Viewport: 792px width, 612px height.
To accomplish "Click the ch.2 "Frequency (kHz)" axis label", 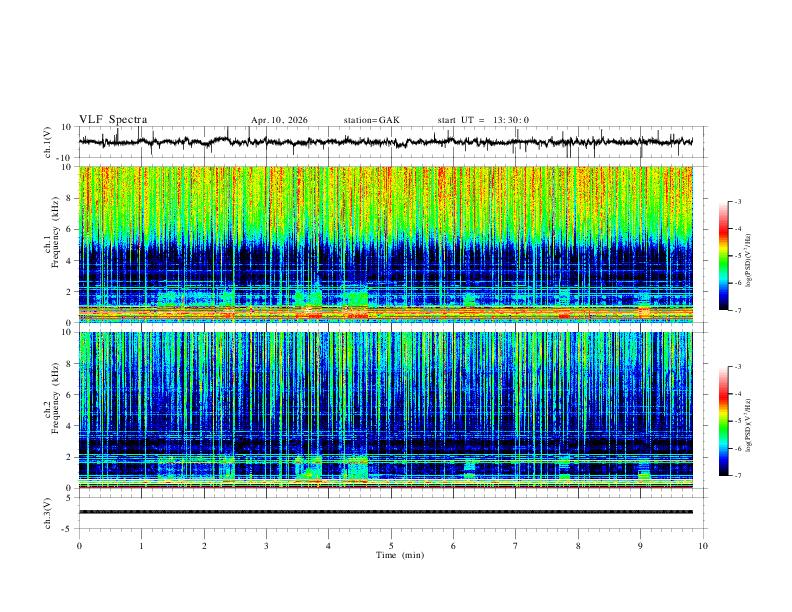I will coord(56,398).
